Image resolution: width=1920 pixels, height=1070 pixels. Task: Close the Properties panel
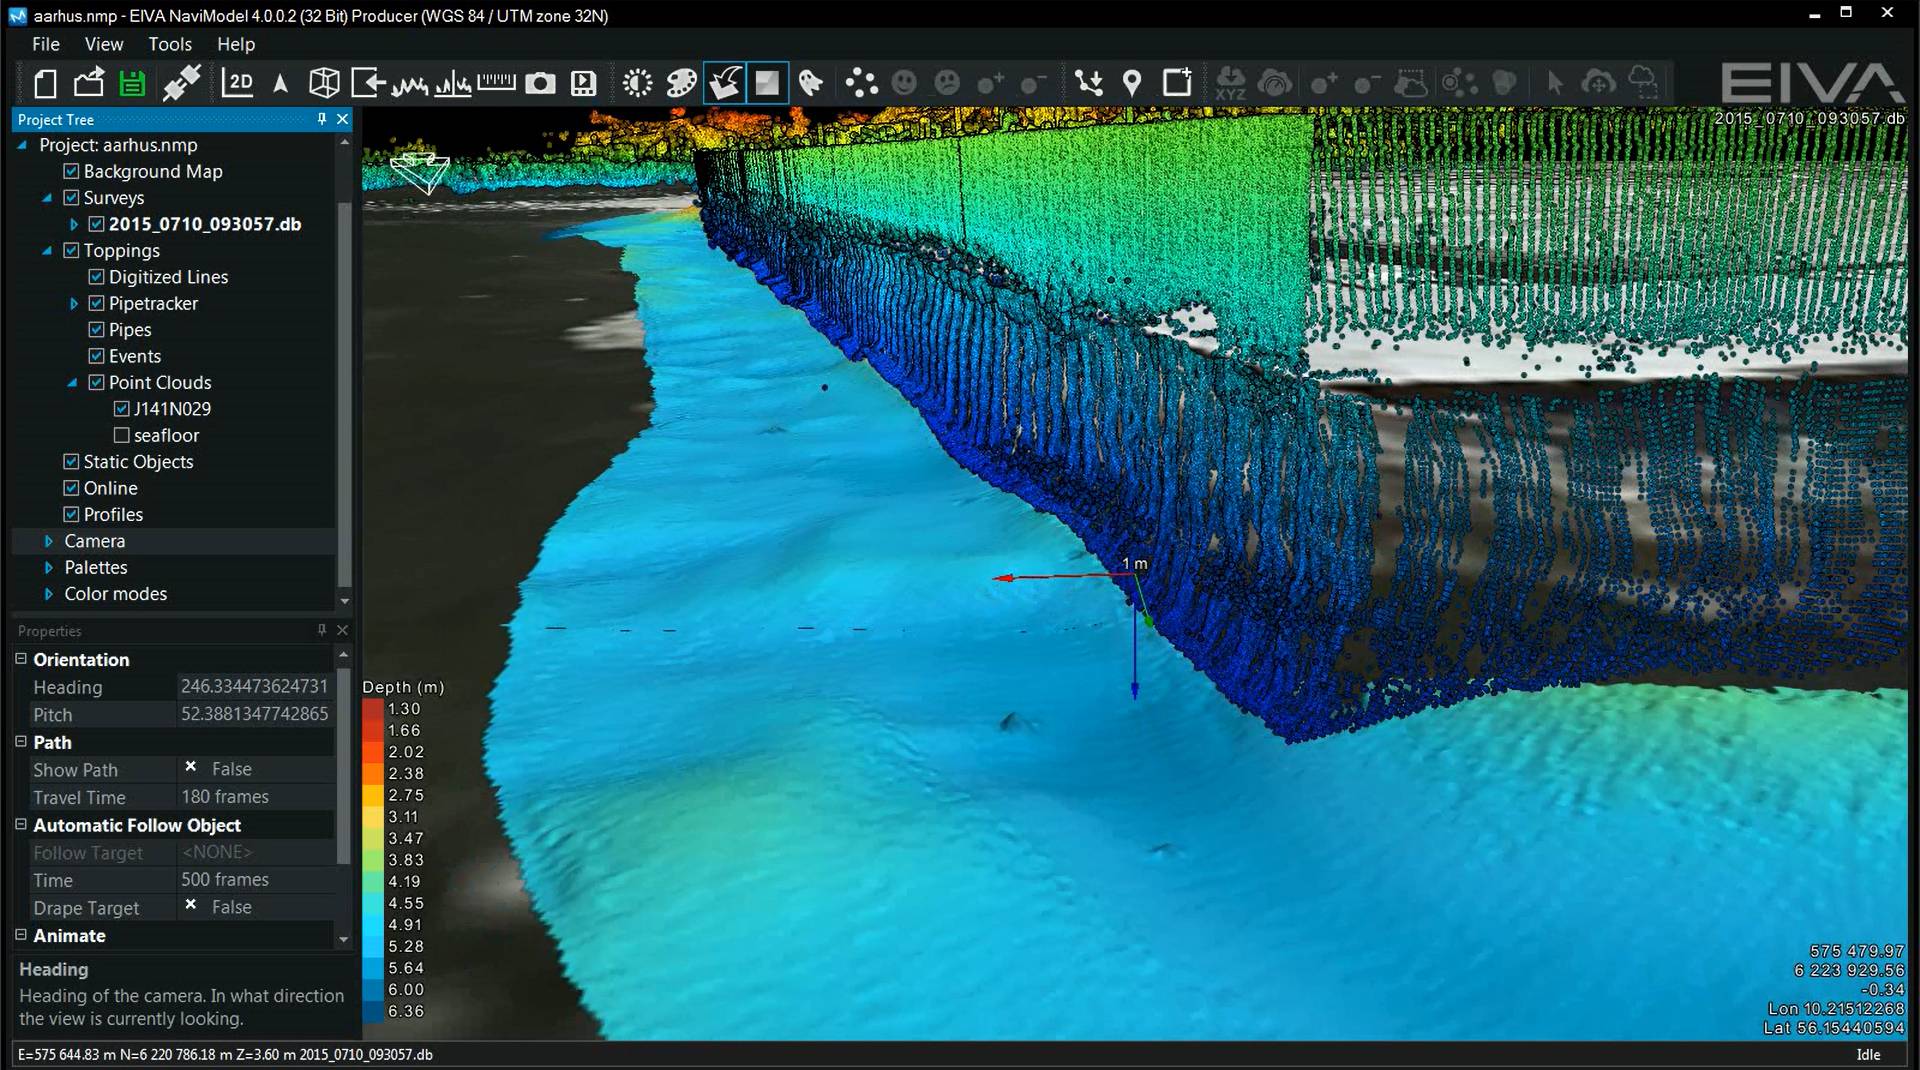tap(343, 630)
